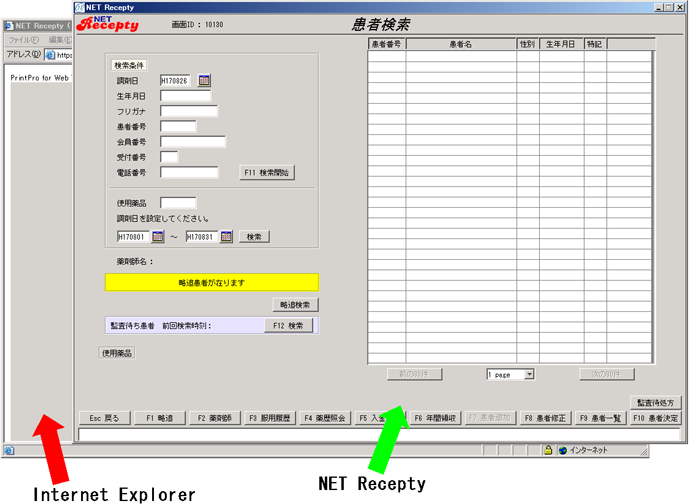Click F8 患者修正 function button
The image size is (689, 504).
tap(545, 418)
